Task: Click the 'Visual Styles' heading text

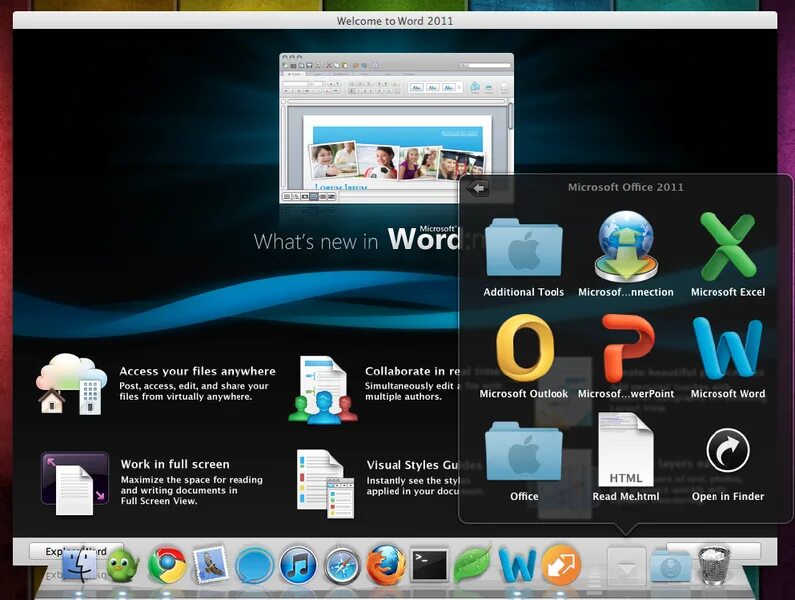Action: 403,465
